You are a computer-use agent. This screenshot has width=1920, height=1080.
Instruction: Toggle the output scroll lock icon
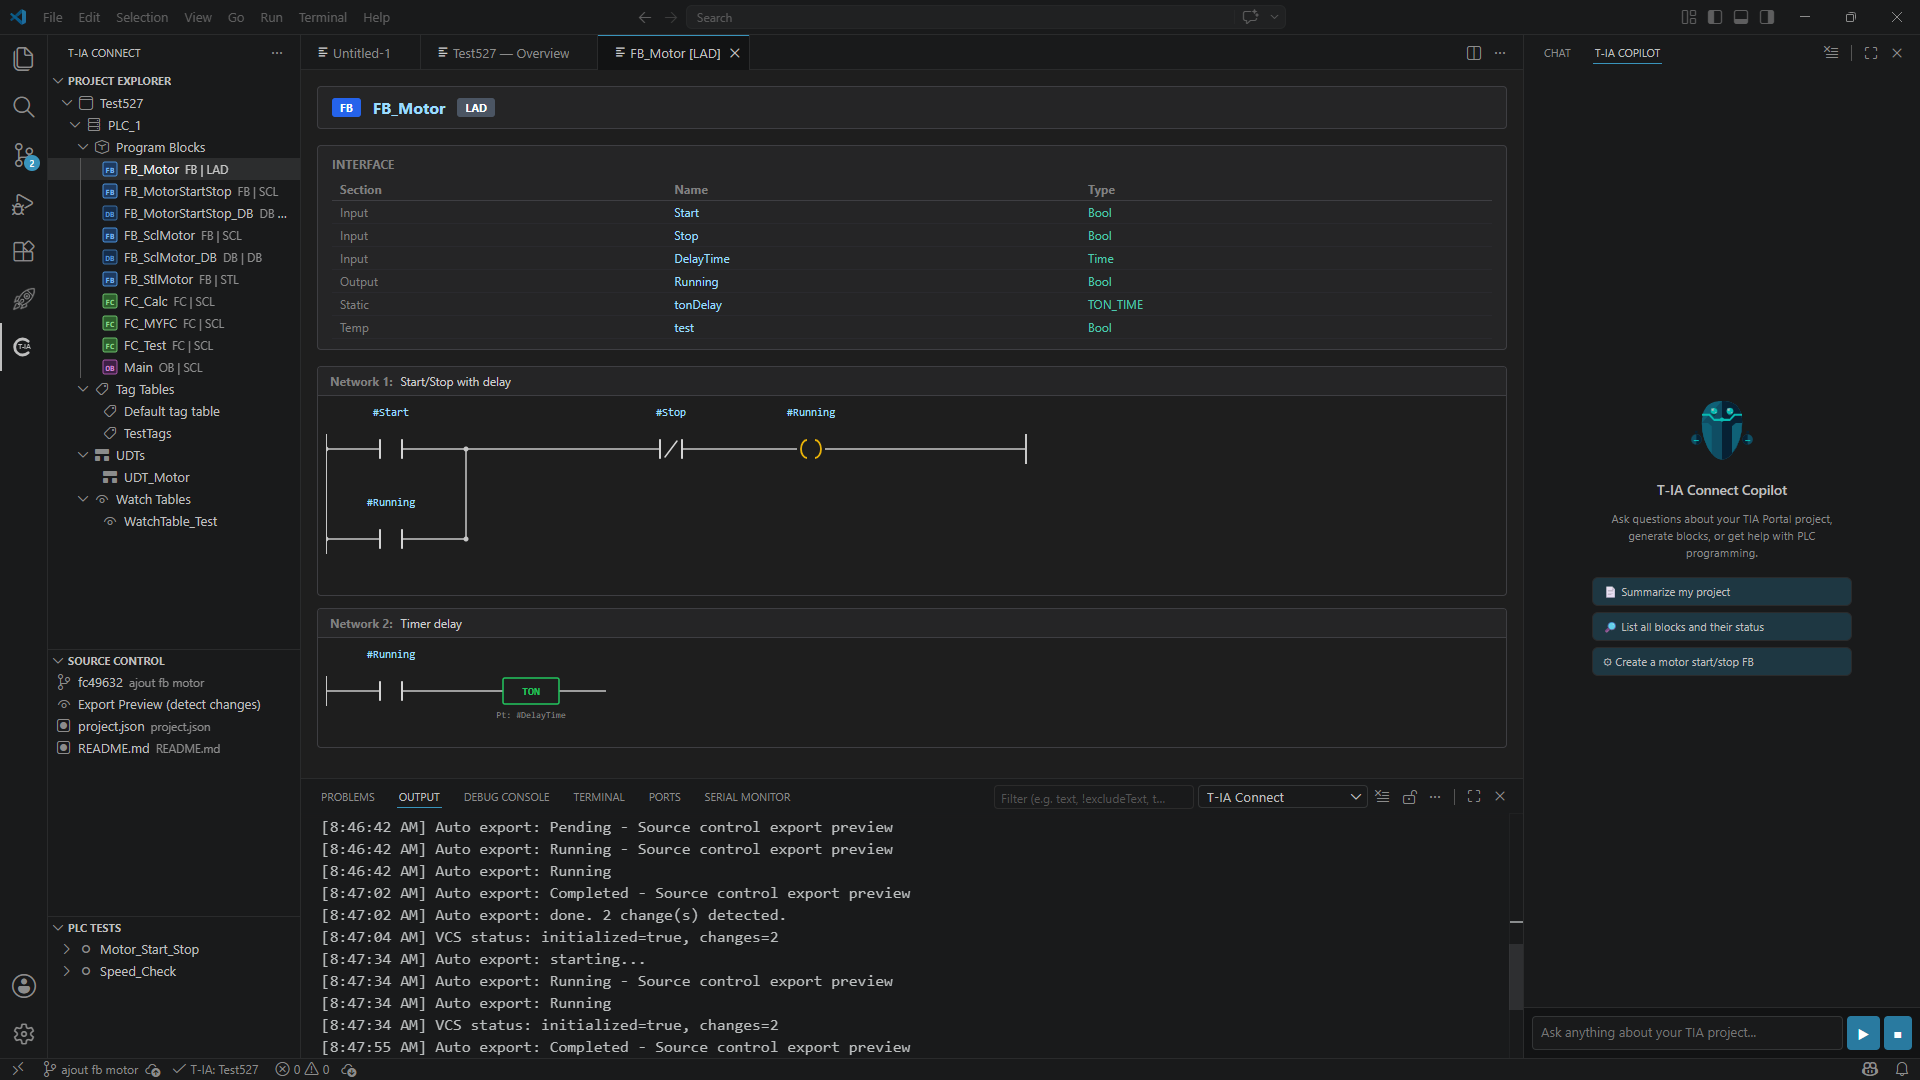coord(1409,797)
